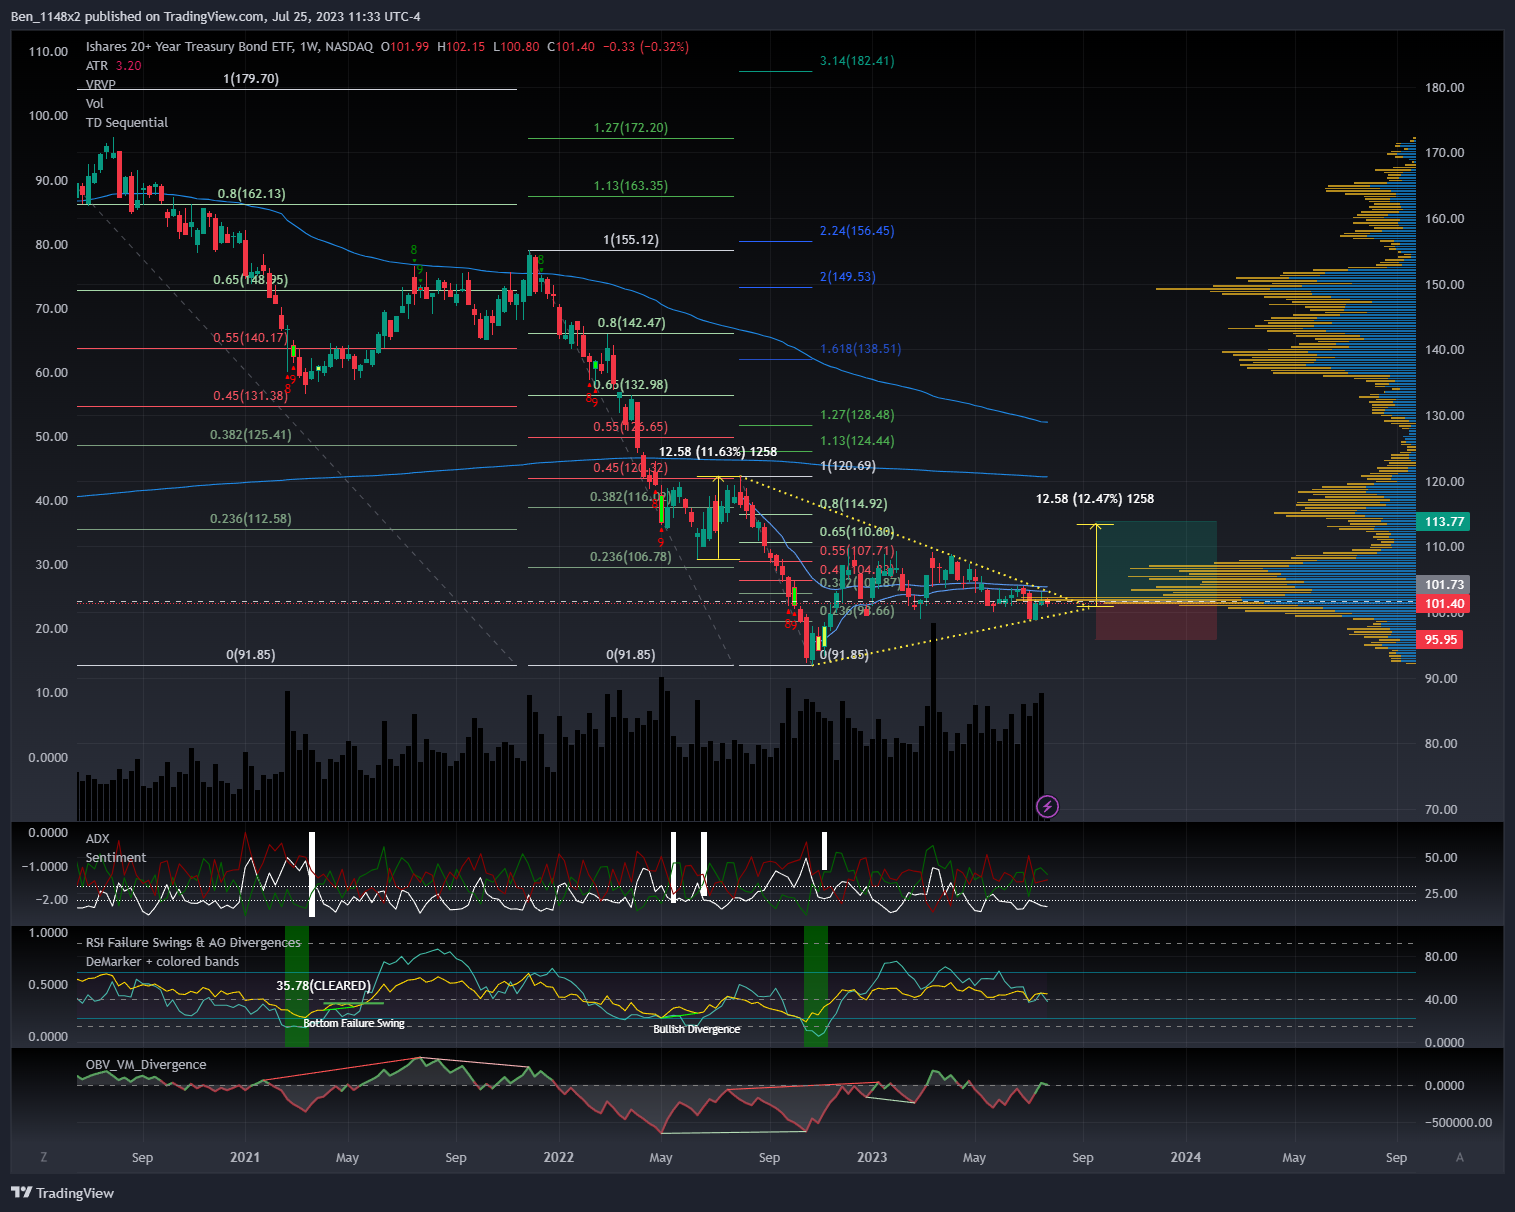Click the 2021 label on the time axis

(x=245, y=1157)
